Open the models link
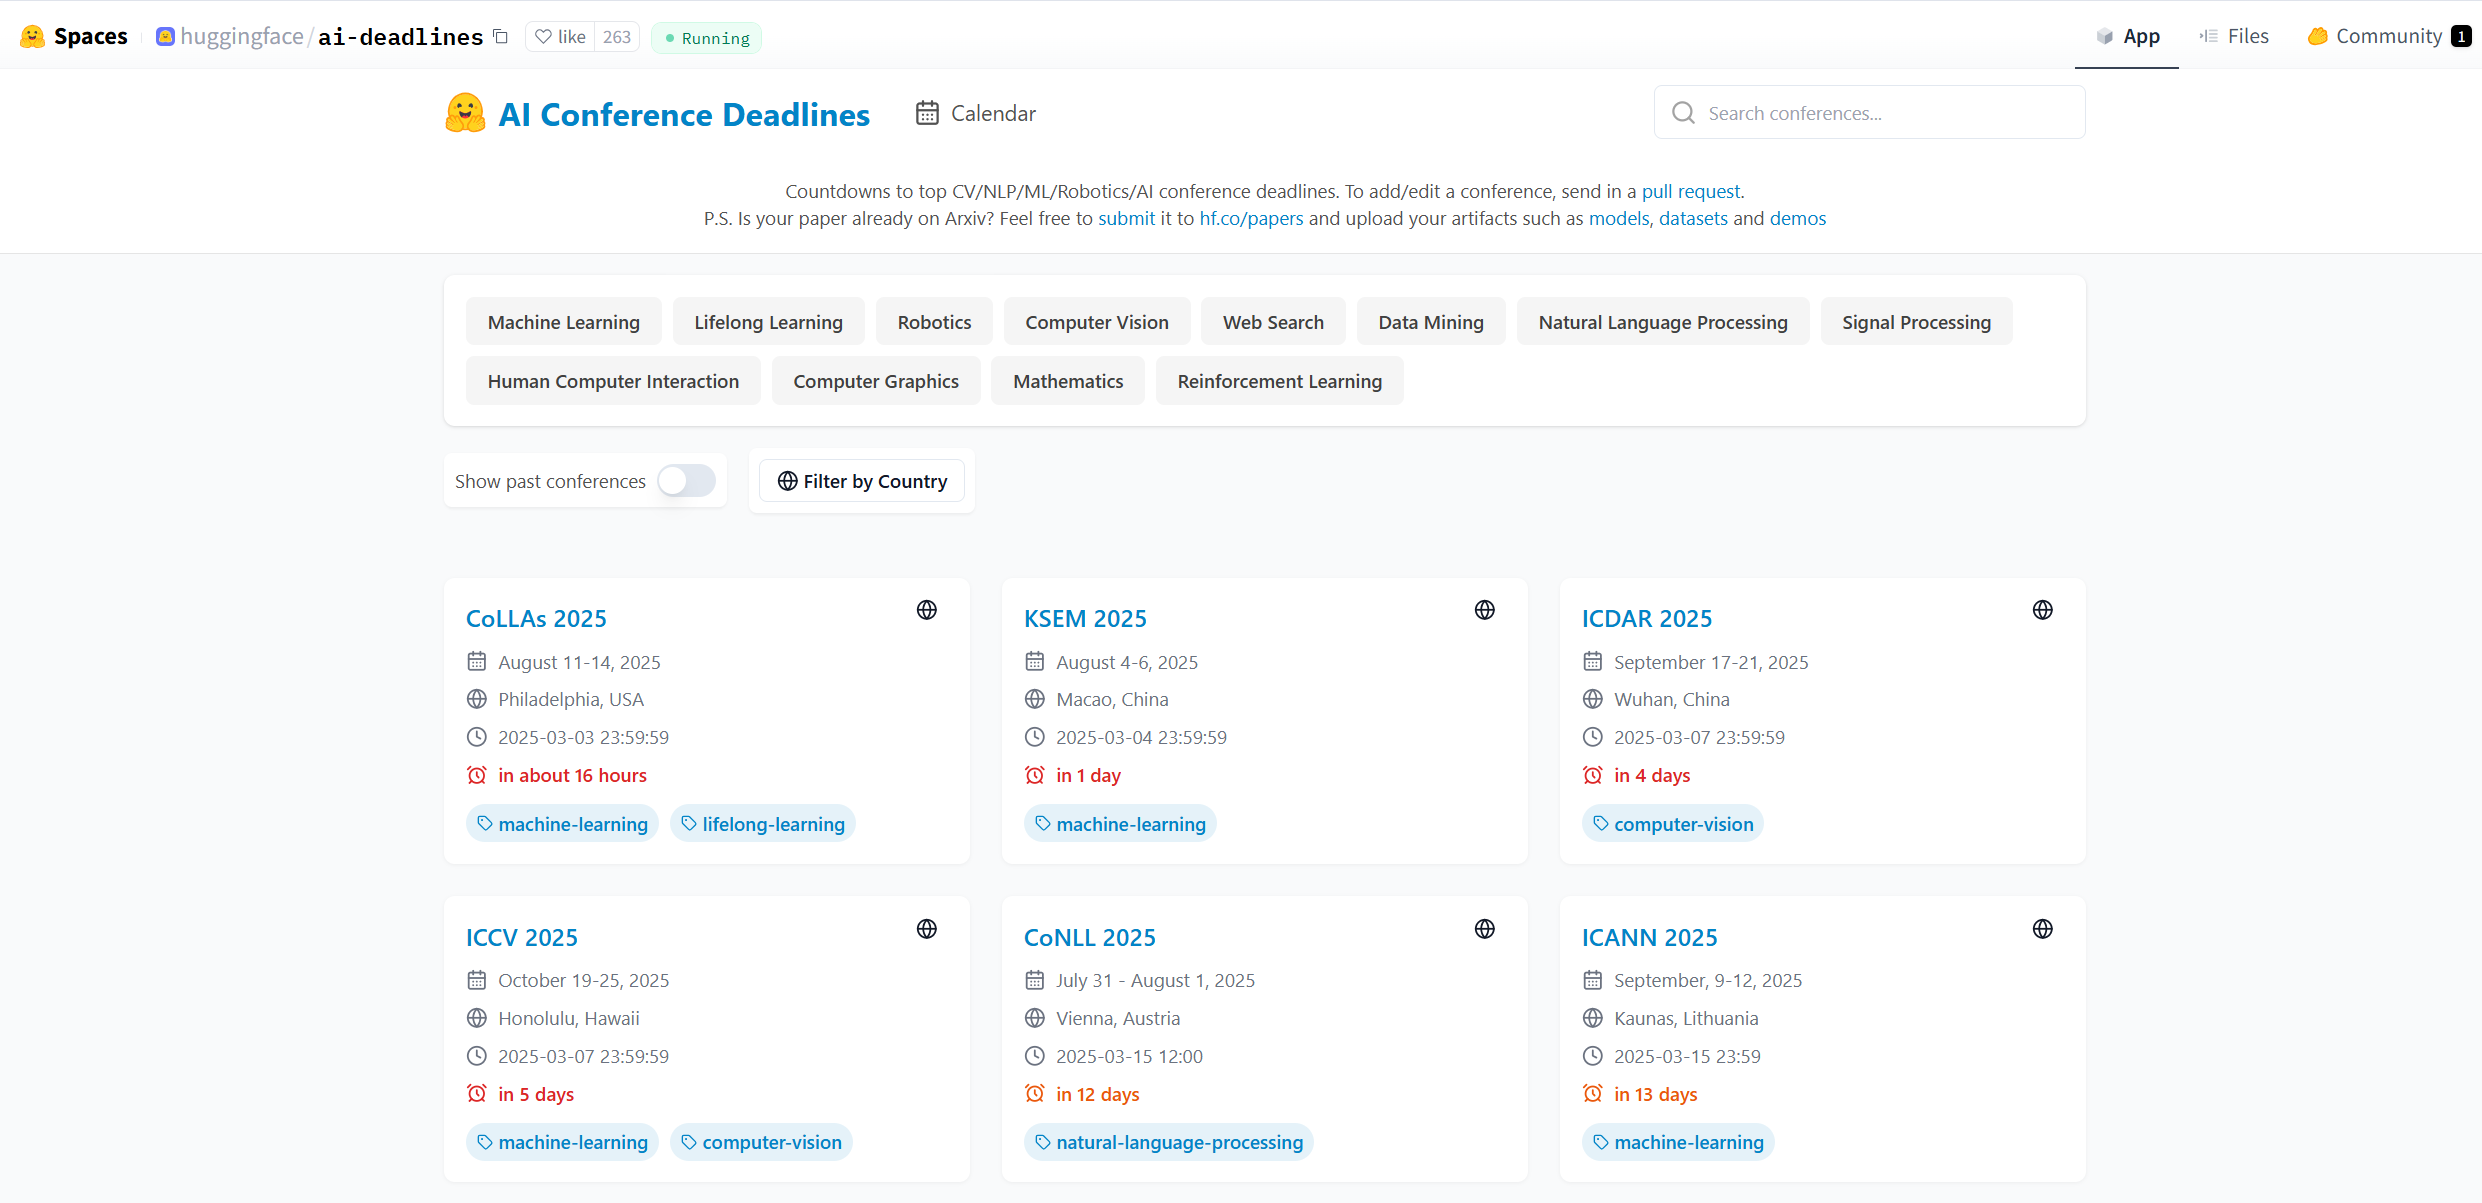Viewport: 2482px width, 1203px height. (1619, 218)
